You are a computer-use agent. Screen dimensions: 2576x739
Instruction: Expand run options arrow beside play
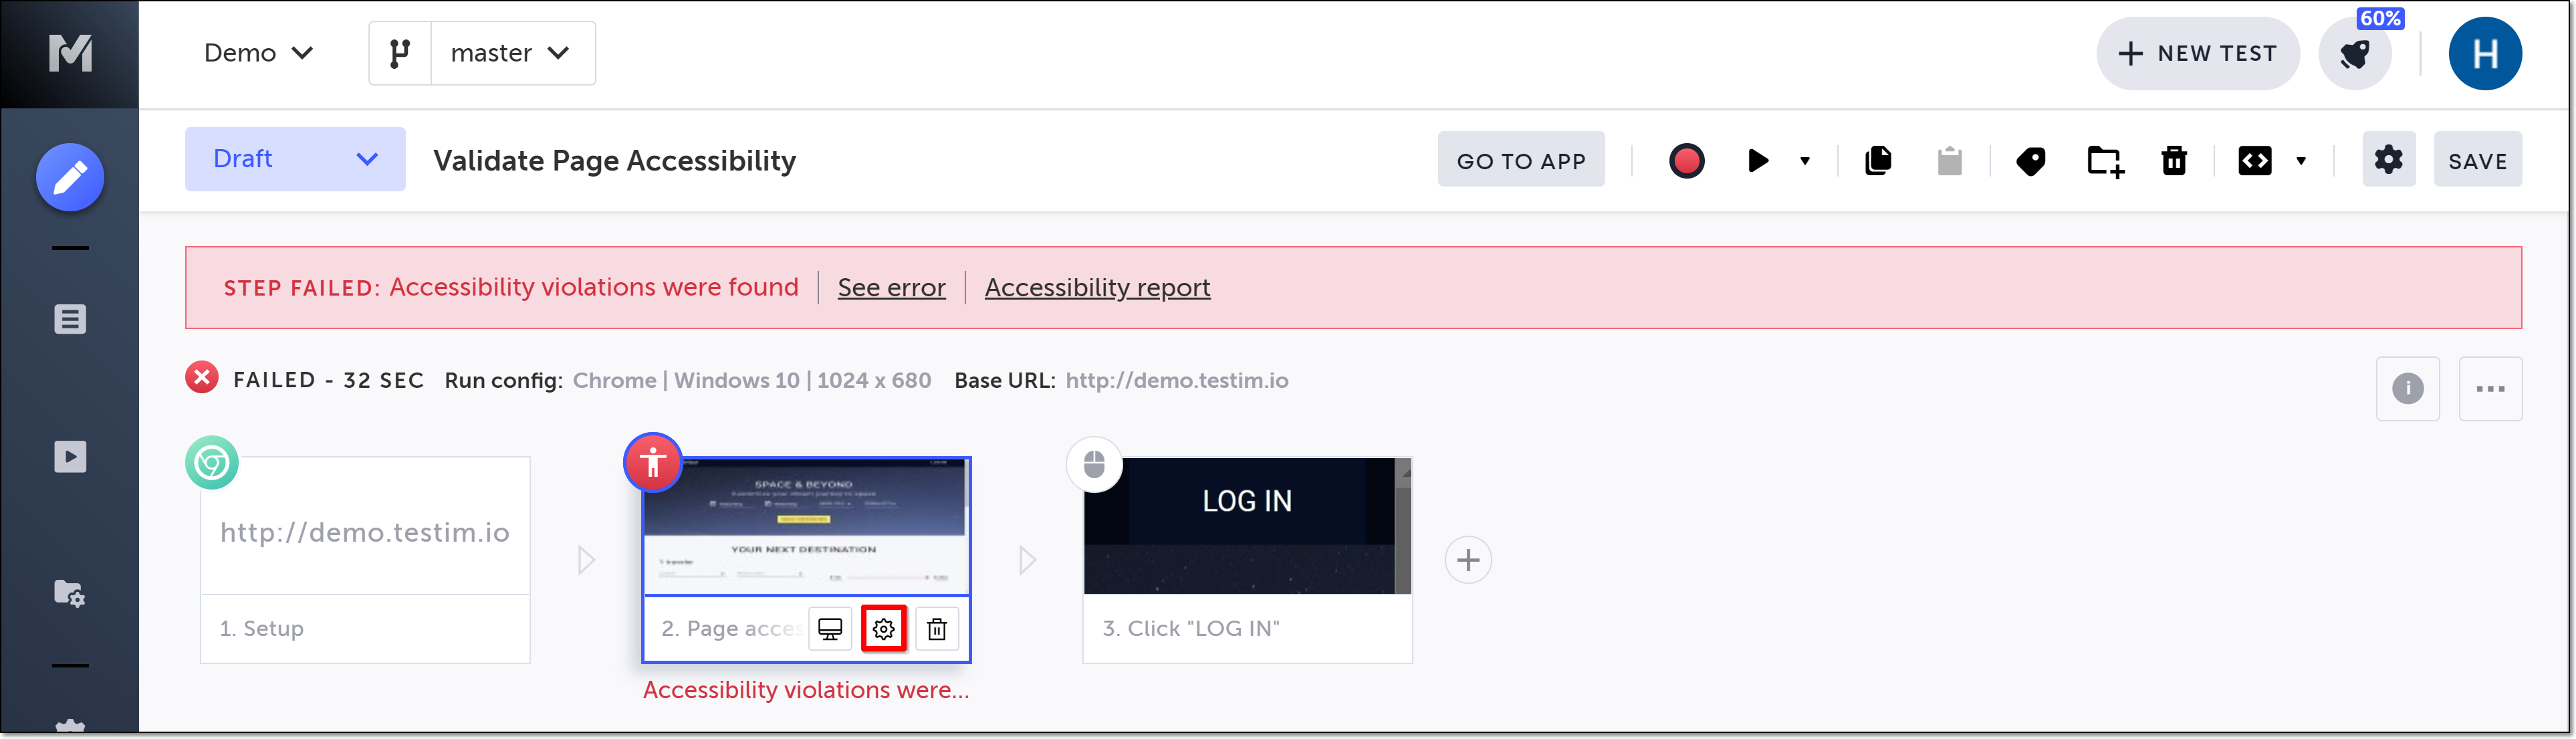click(1805, 161)
